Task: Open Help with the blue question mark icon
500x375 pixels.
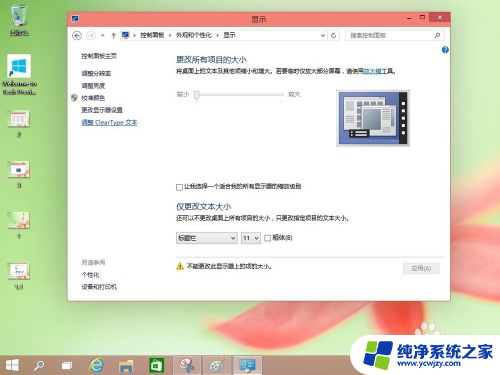Action: click(445, 50)
